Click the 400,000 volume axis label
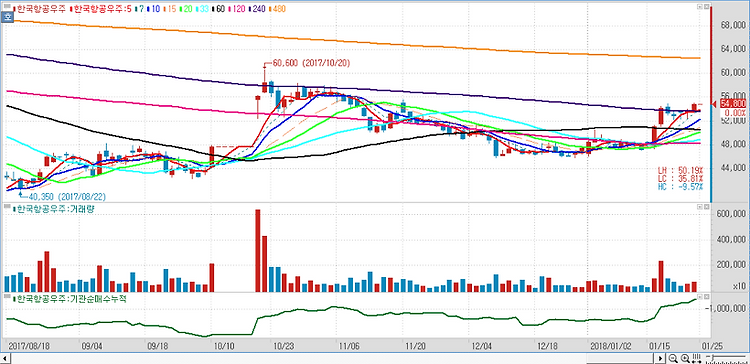The width and height of the screenshot is (750, 364). click(732, 239)
